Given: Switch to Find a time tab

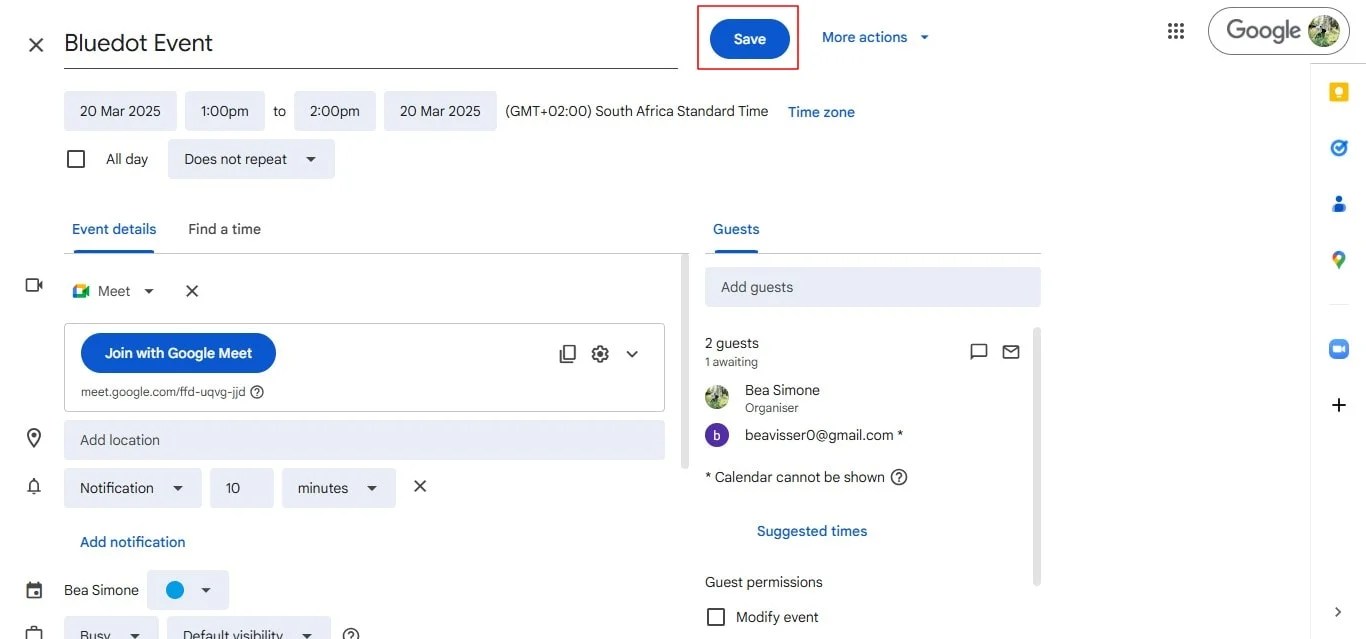Looking at the screenshot, I should (224, 229).
